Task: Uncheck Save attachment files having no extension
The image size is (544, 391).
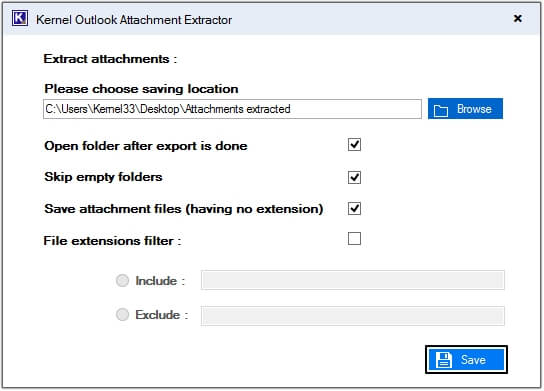Action: (x=354, y=209)
